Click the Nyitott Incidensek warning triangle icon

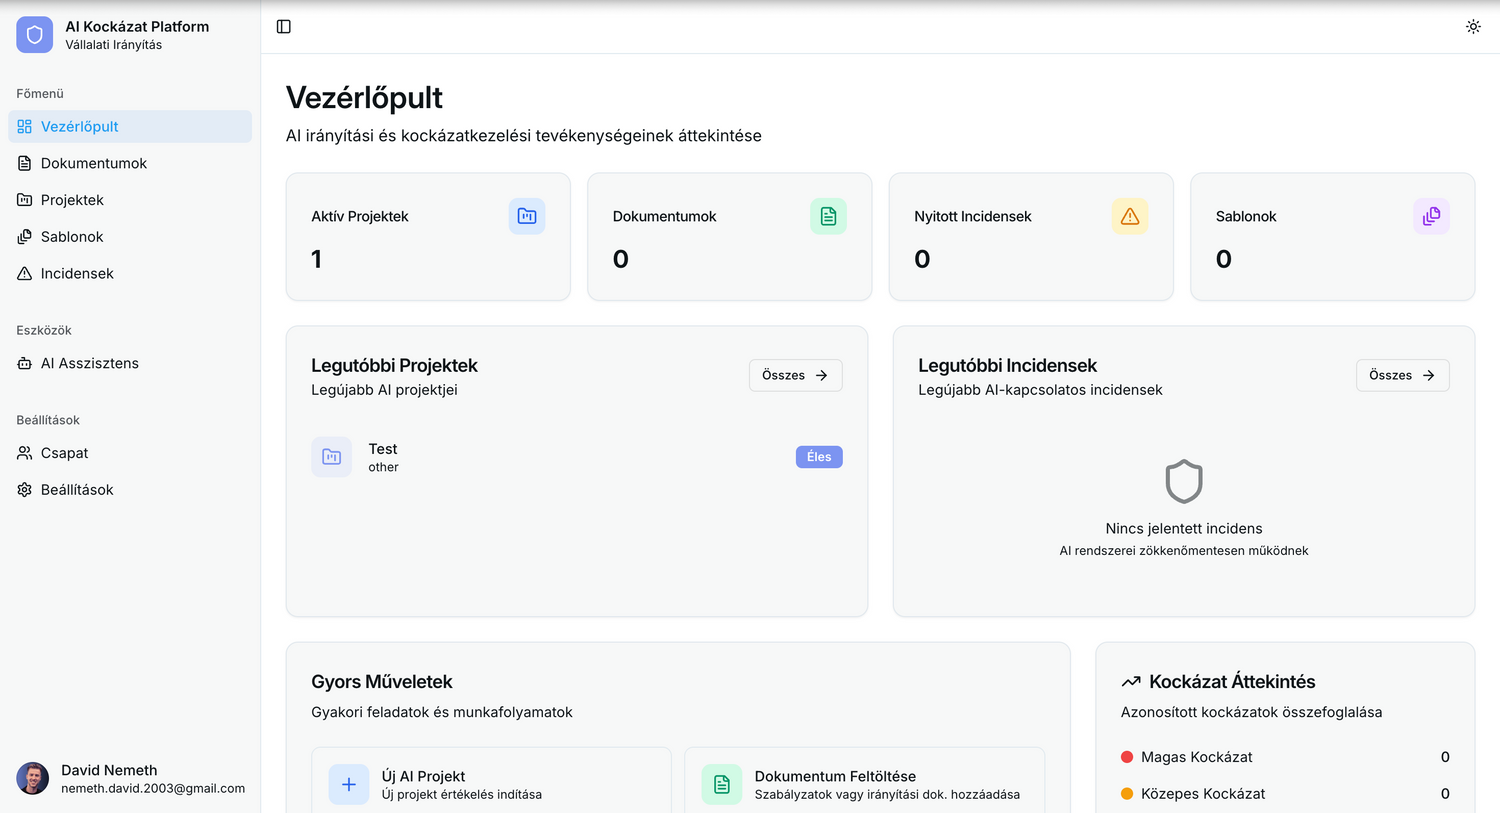click(x=1130, y=216)
